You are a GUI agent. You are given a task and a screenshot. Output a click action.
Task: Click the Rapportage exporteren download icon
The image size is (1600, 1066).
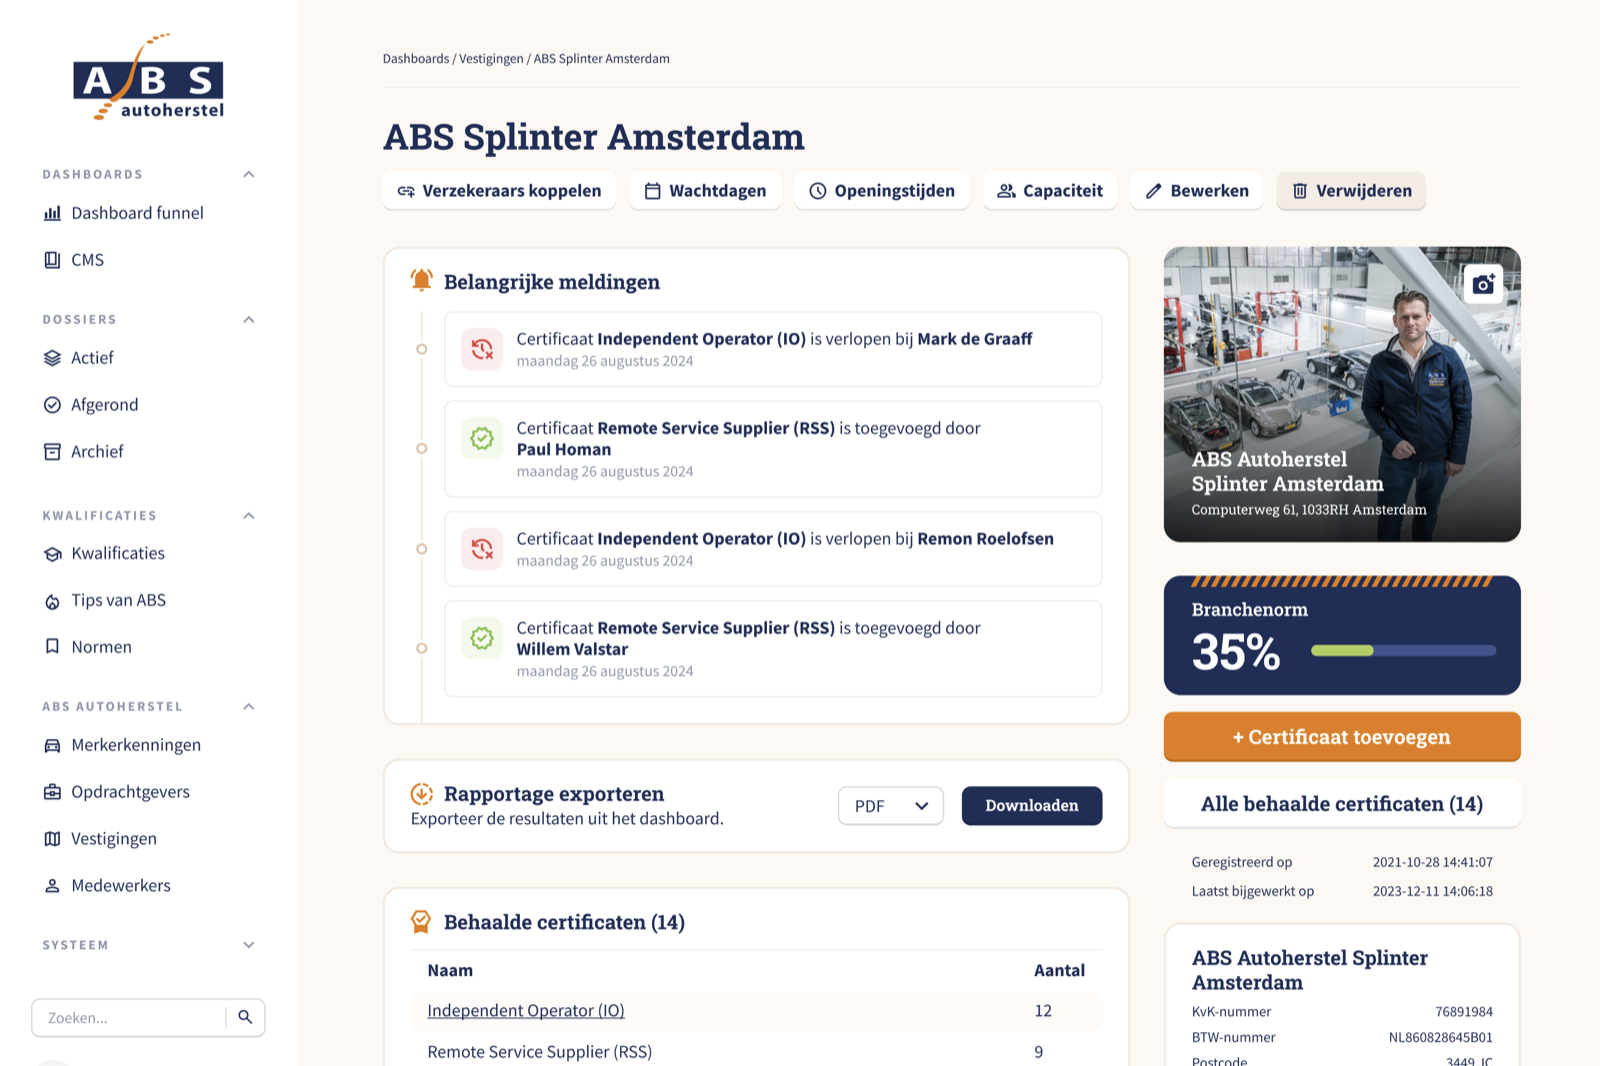pos(422,794)
